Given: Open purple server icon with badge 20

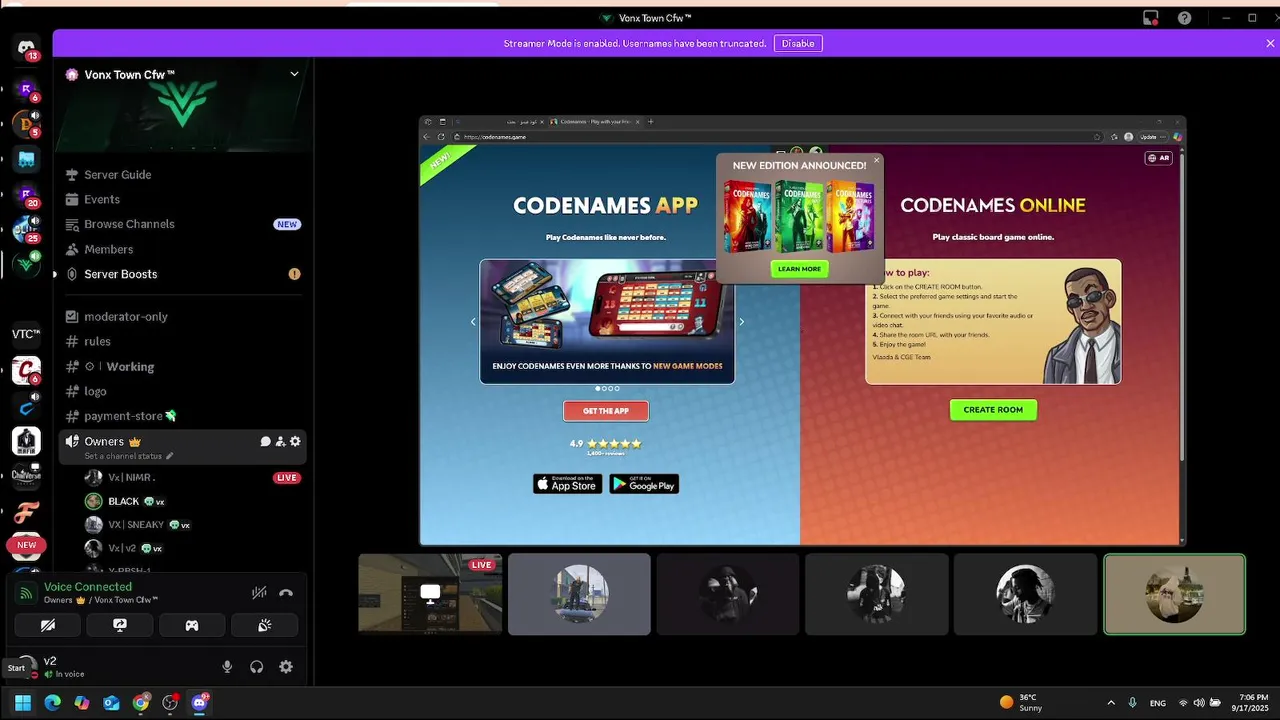Looking at the screenshot, I should tap(26, 194).
